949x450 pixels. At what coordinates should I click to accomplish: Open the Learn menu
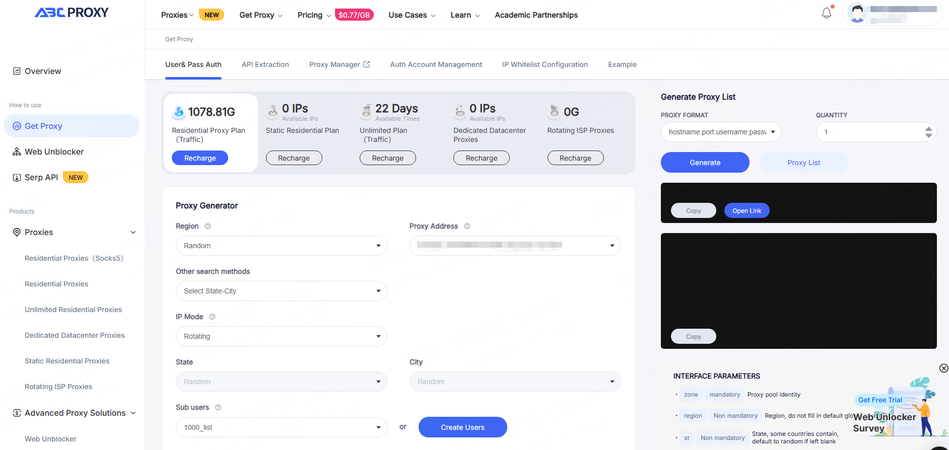point(465,15)
